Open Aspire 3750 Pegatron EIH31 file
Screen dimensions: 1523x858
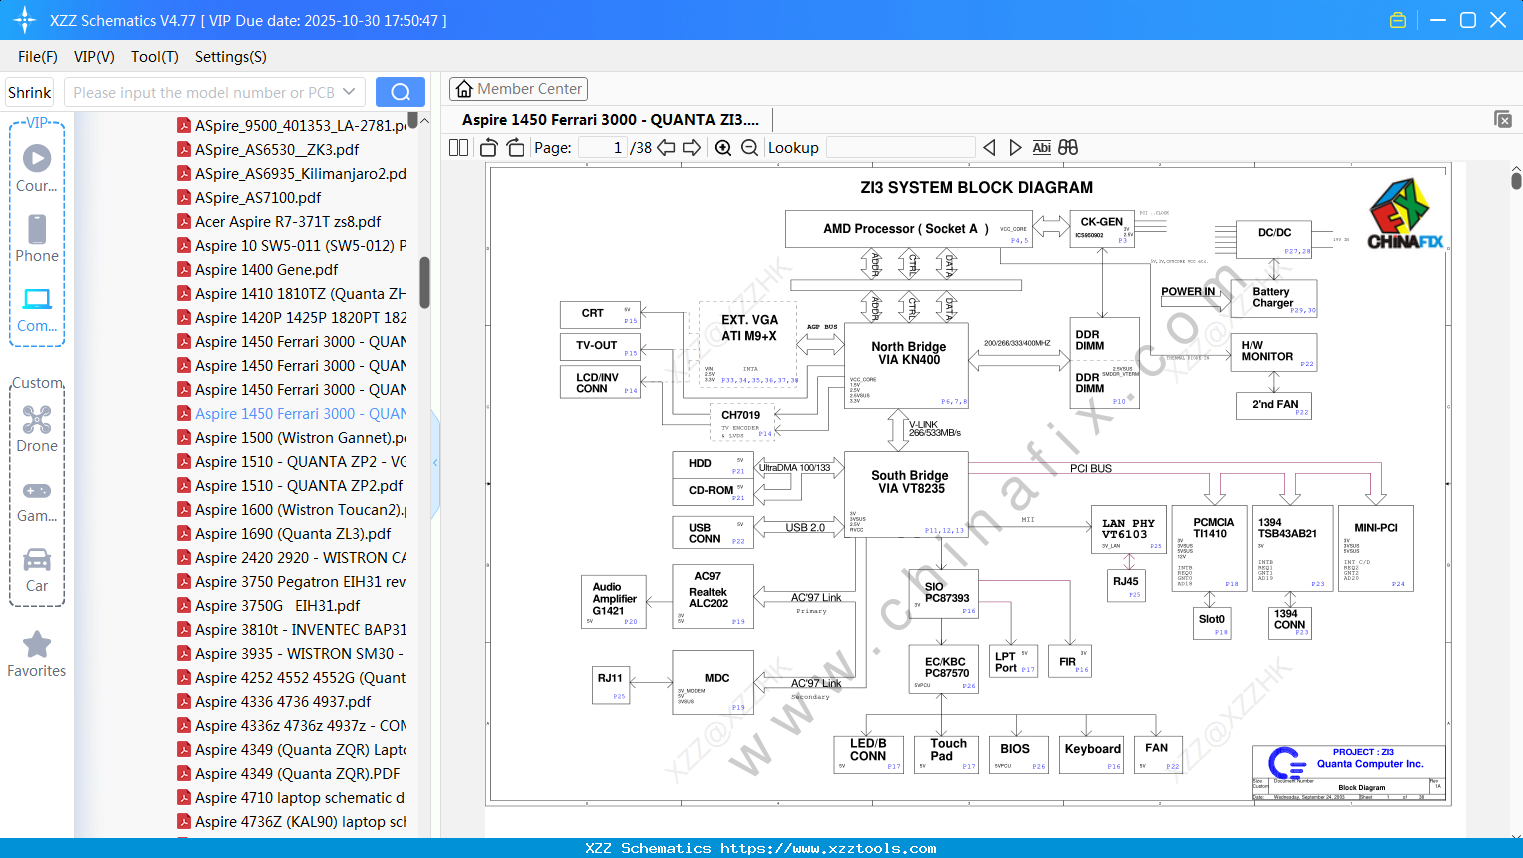(x=292, y=582)
